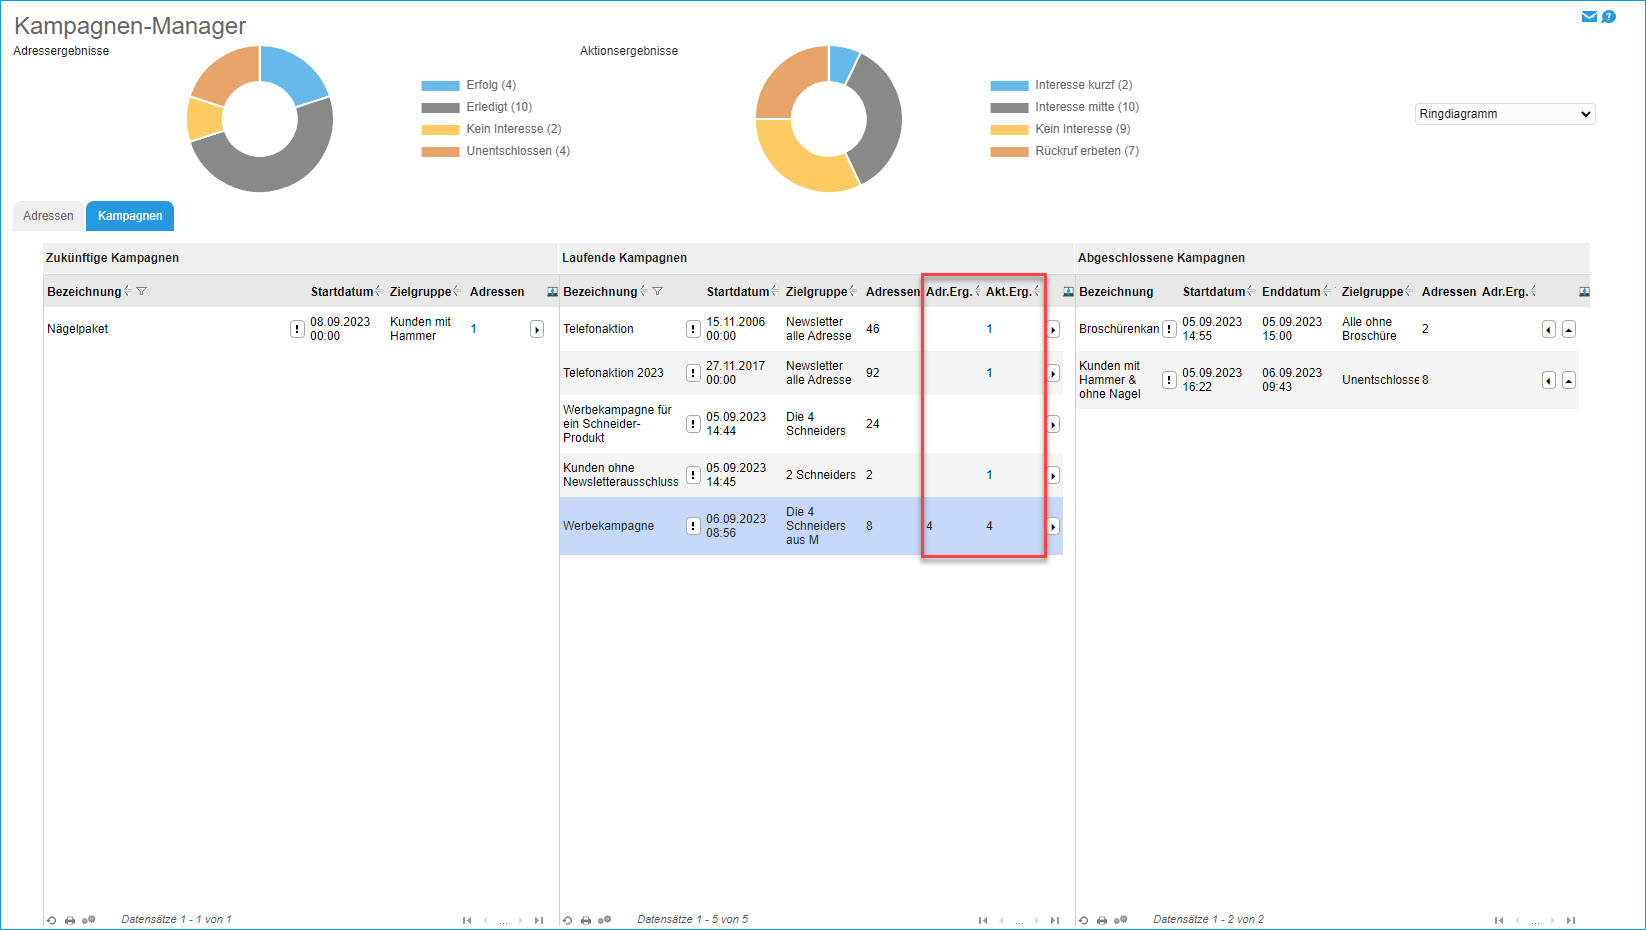The width and height of the screenshot is (1646, 930).
Task: Click the mail envelope icon at top right
Action: [x=1588, y=16]
